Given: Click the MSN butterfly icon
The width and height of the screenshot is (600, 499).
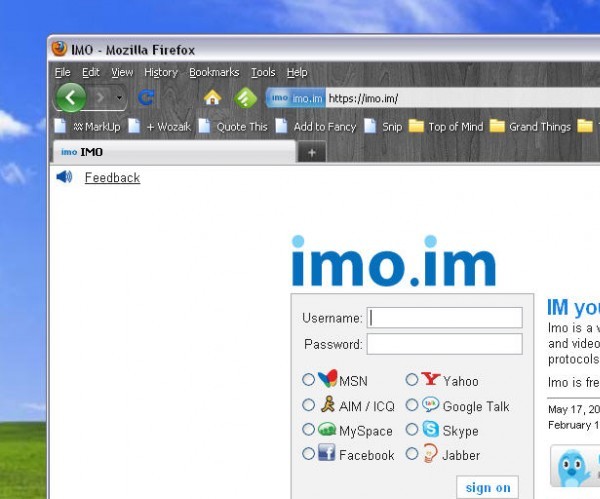Looking at the screenshot, I should (328, 378).
